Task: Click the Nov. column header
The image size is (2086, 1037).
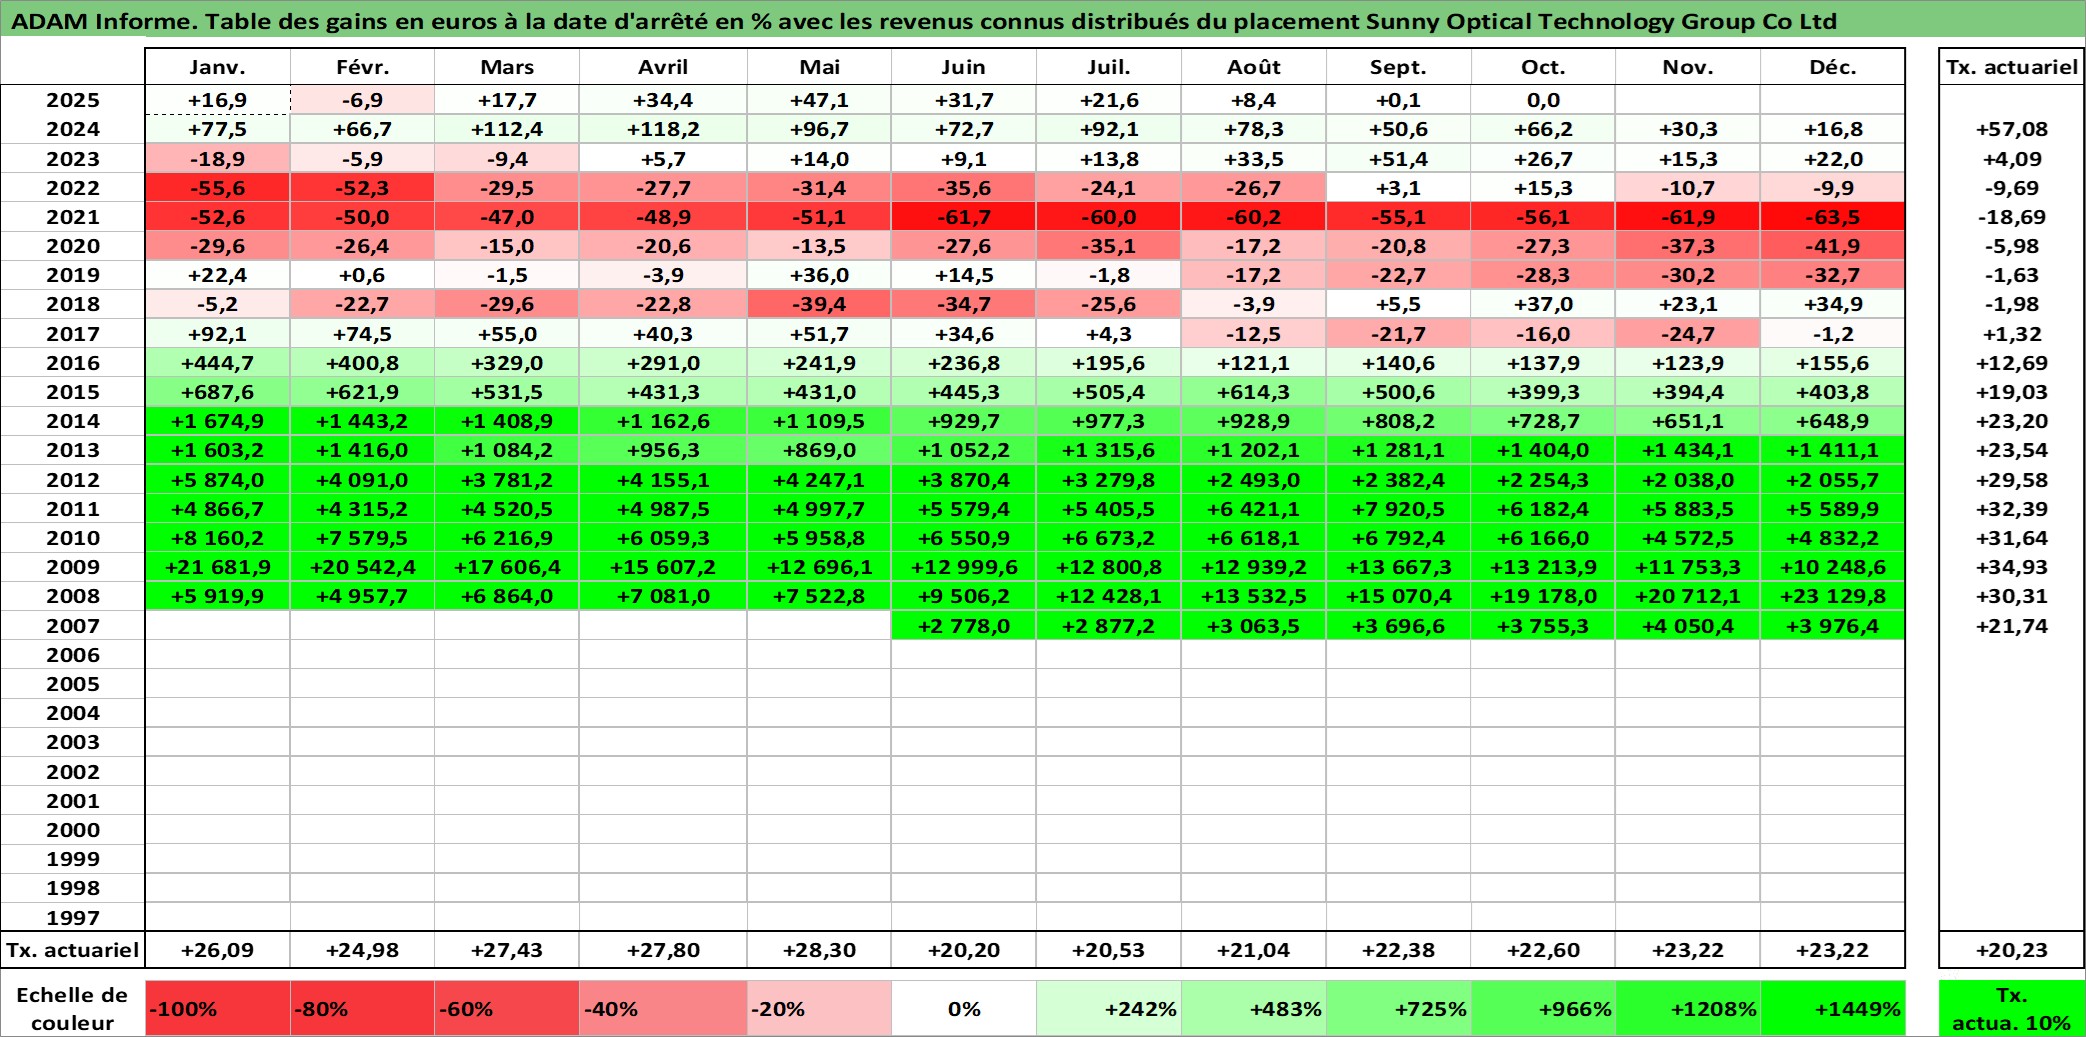Action: tap(1688, 67)
